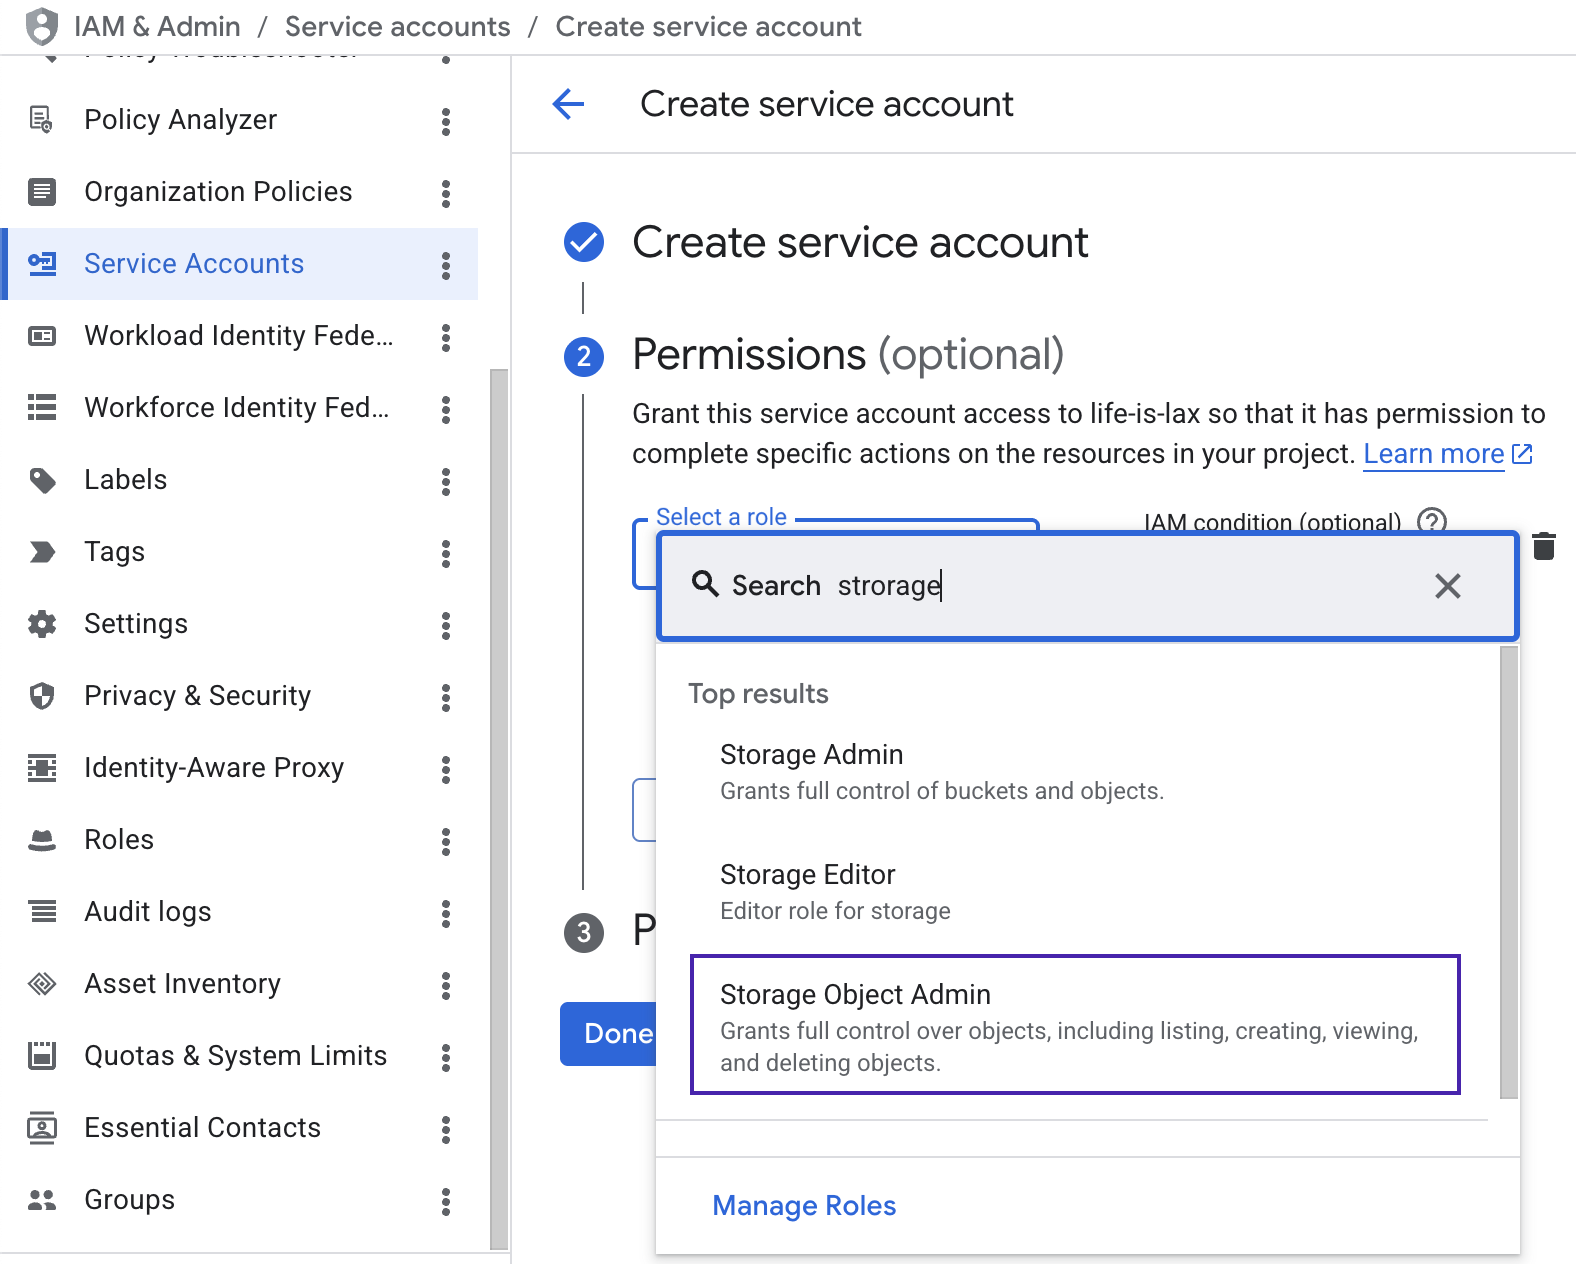The image size is (1576, 1264).
Task: Select Storage Object Admin role
Action: (x=1075, y=1025)
